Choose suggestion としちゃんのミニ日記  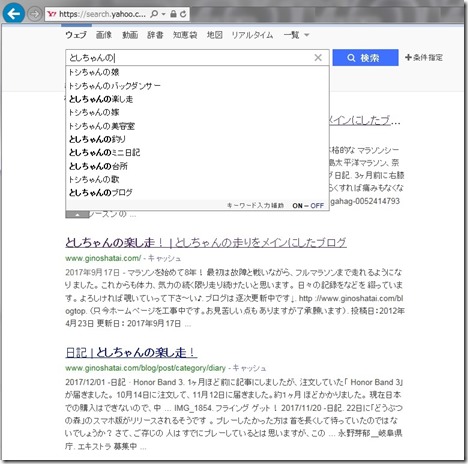click(x=197, y=152)
